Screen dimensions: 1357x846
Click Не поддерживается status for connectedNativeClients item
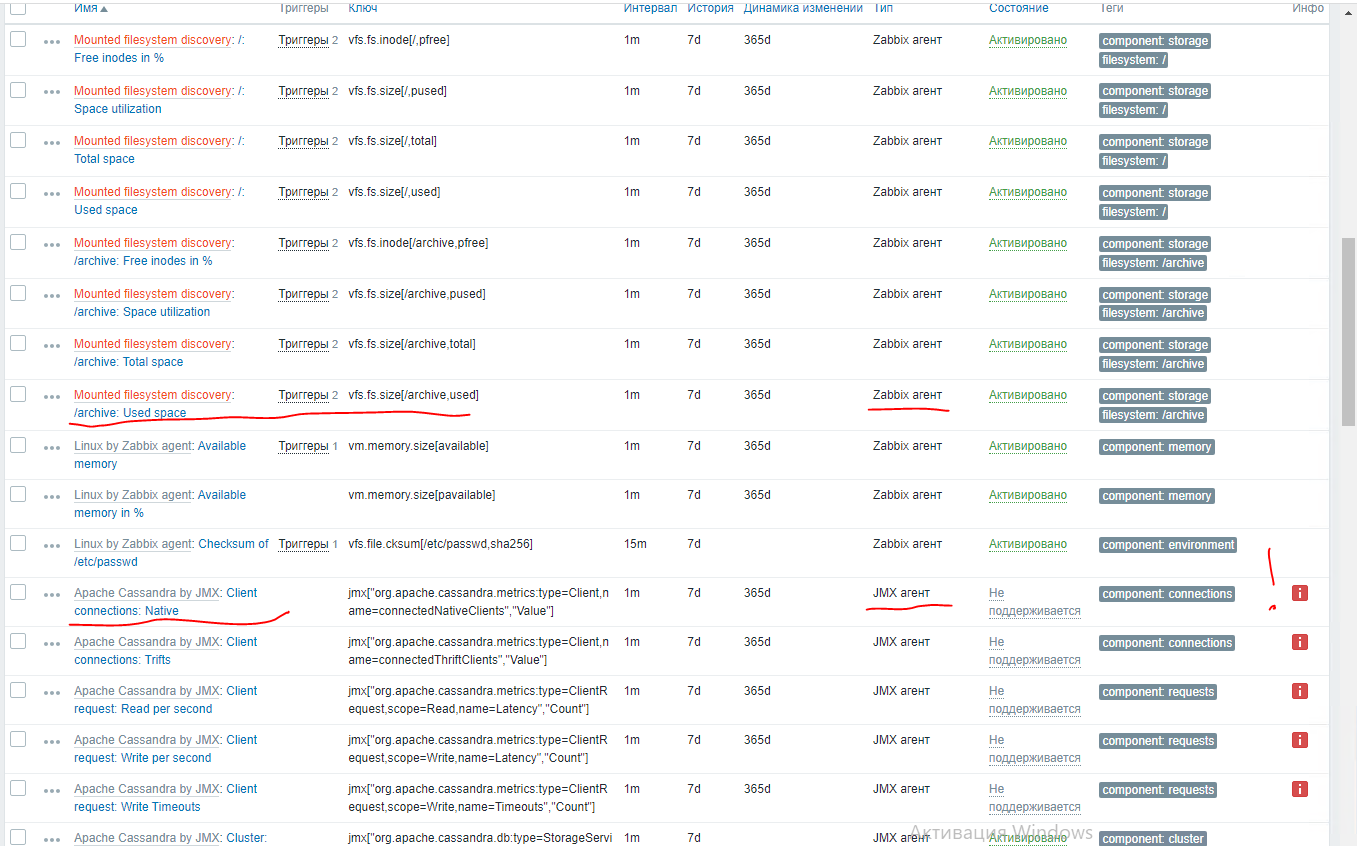[1035, 602]
